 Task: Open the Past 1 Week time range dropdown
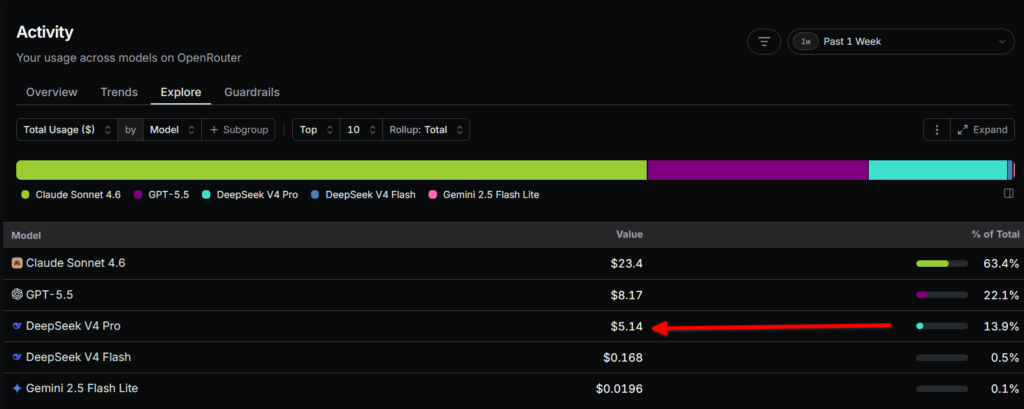pyautogui.click(x=901, y=42)
